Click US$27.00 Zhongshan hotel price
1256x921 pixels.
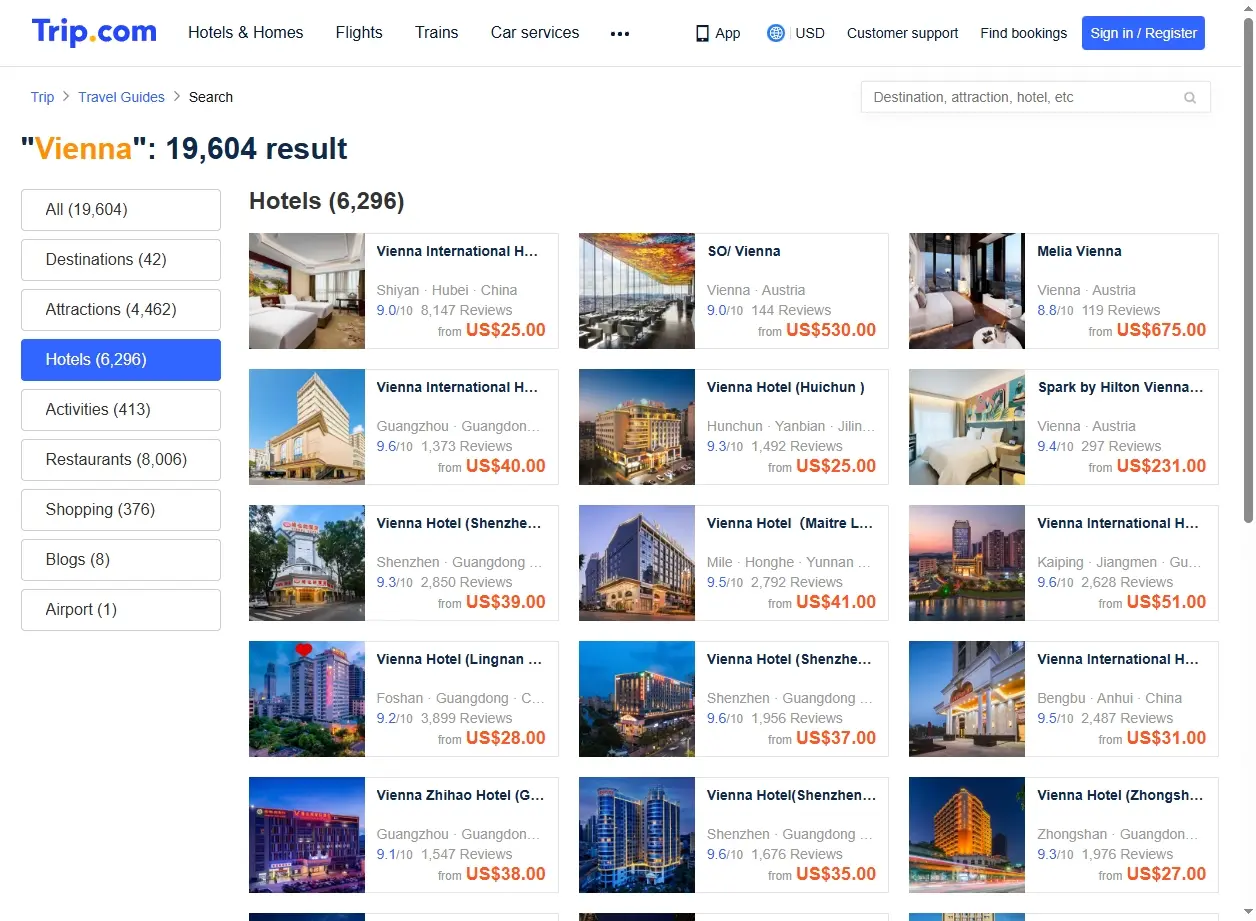click(x=1166, y=874)
